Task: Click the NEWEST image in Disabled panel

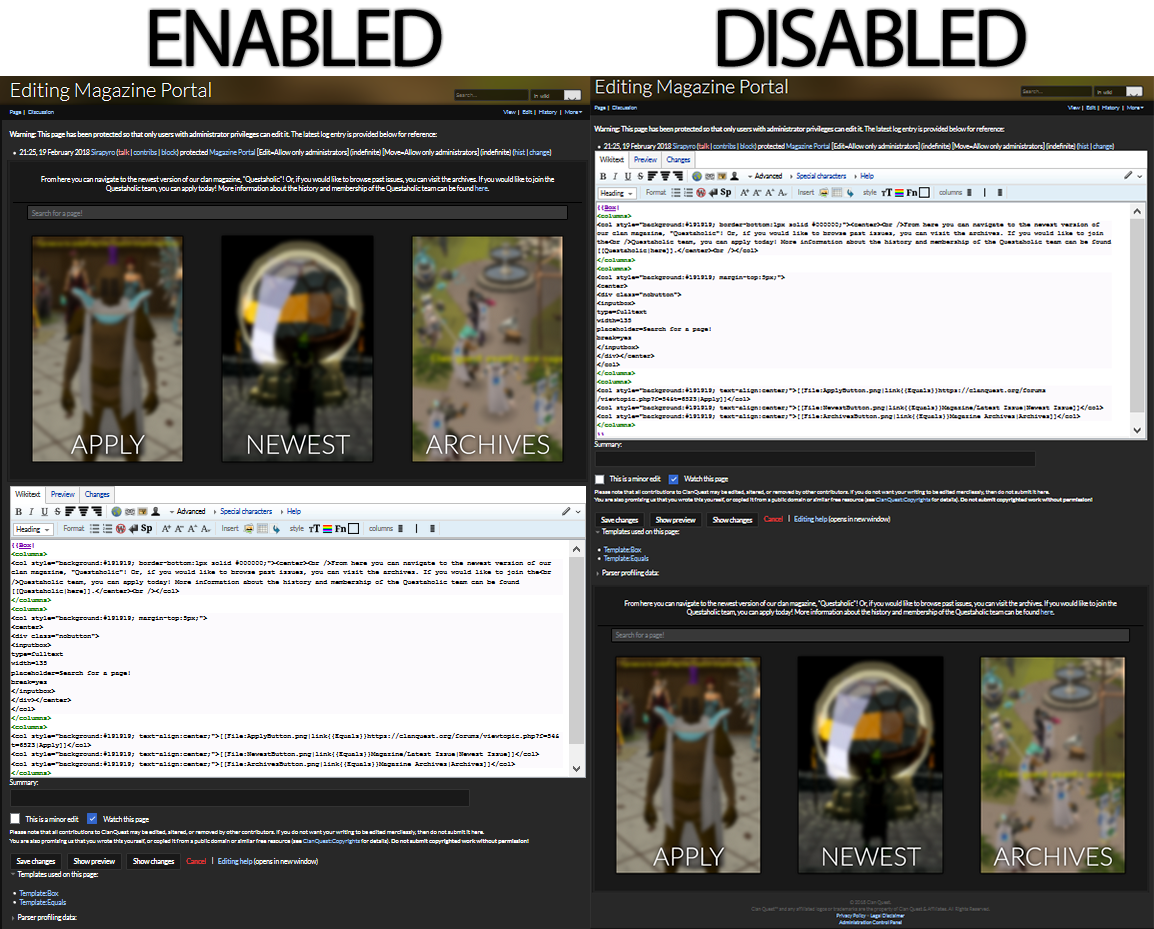Action: point(871,765)
